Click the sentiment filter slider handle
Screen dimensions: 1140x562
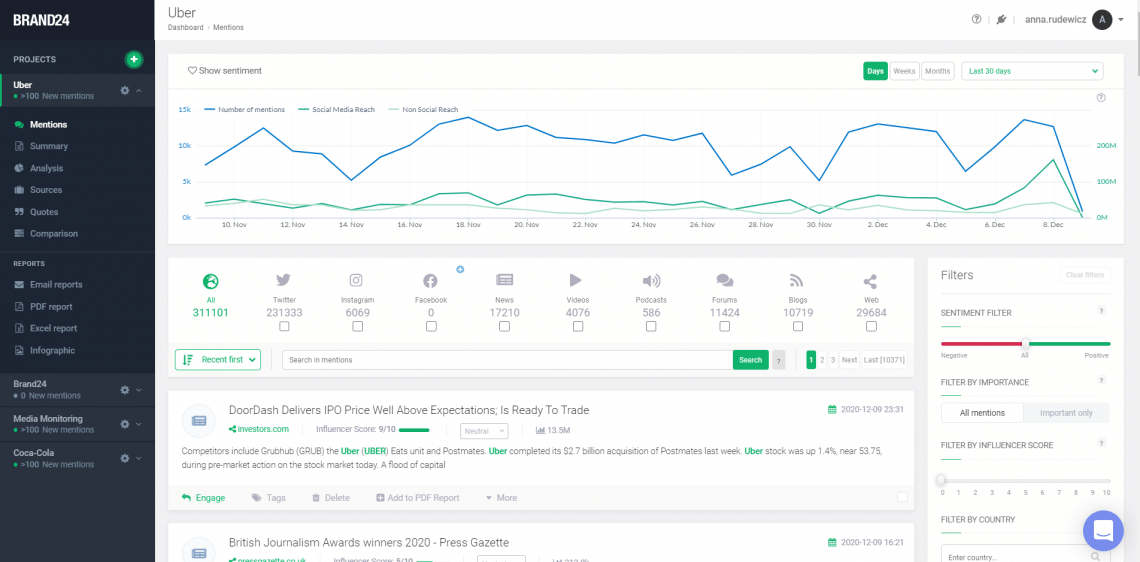click(x=1025, y=344)
